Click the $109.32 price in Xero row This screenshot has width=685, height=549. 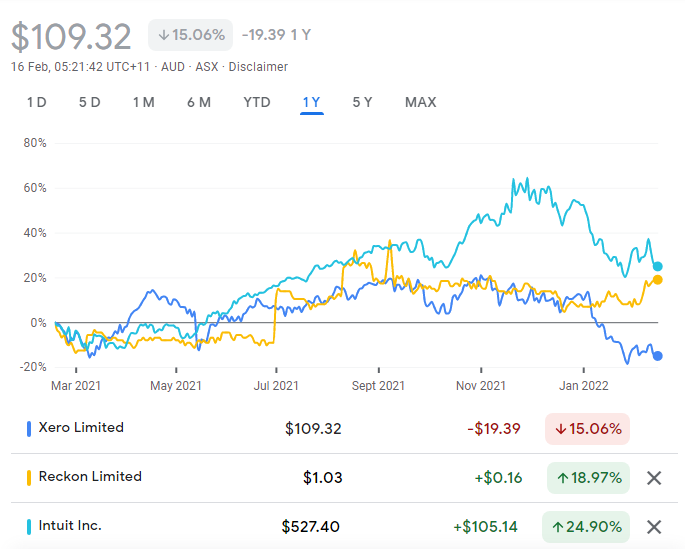click(x=313, y=429)
